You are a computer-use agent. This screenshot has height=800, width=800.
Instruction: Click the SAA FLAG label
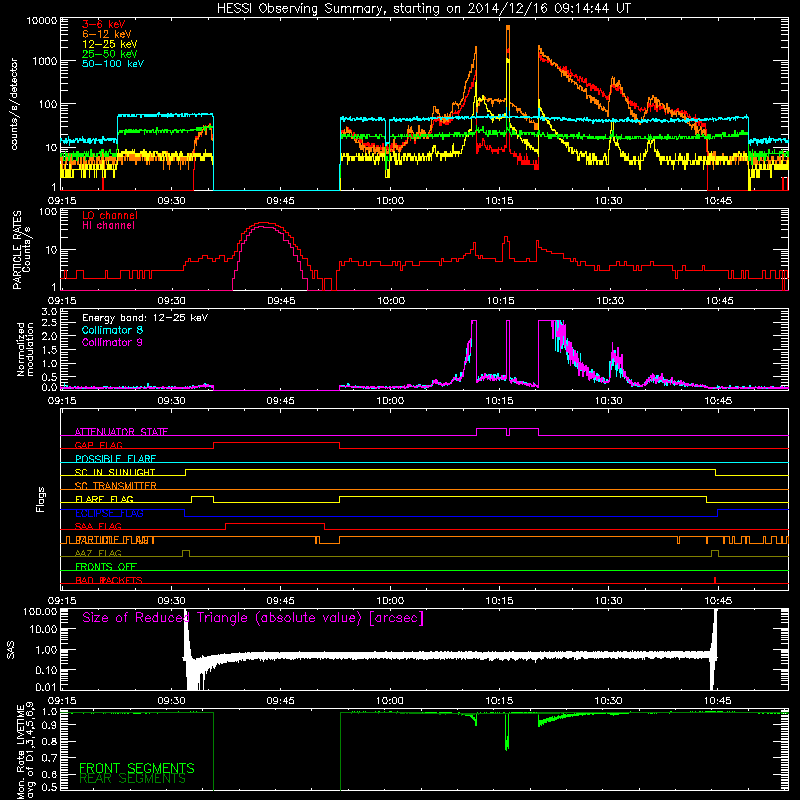98,526
